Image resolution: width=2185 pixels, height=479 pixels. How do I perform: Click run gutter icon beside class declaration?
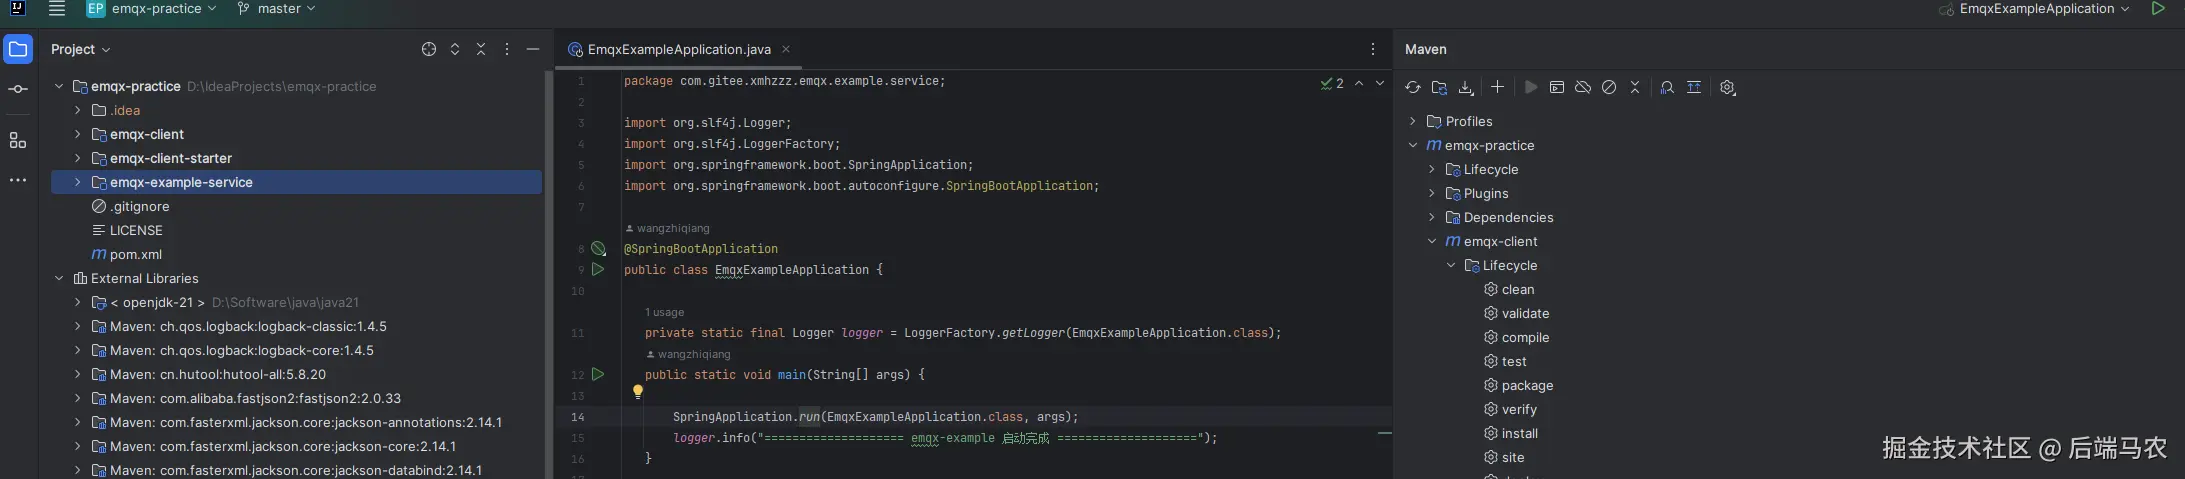[x=598, y=269]
